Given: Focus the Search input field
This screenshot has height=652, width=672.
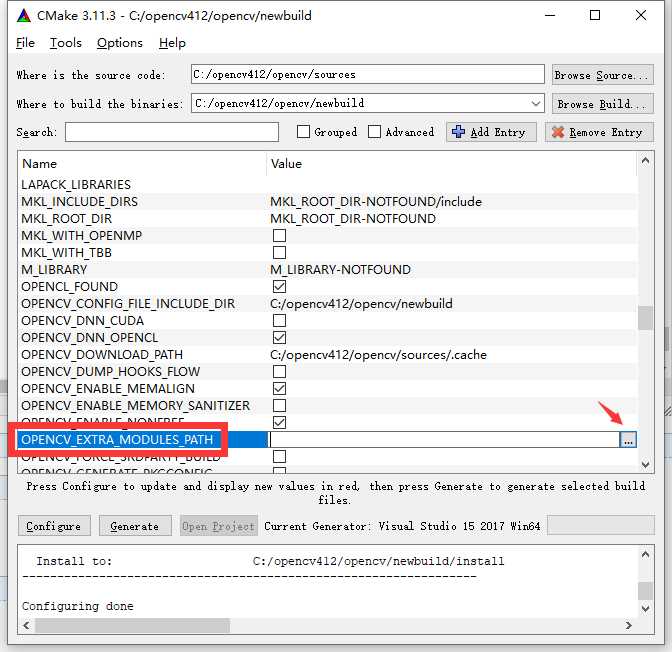Looking at the screenshot, I should click(x=172, y=132).
